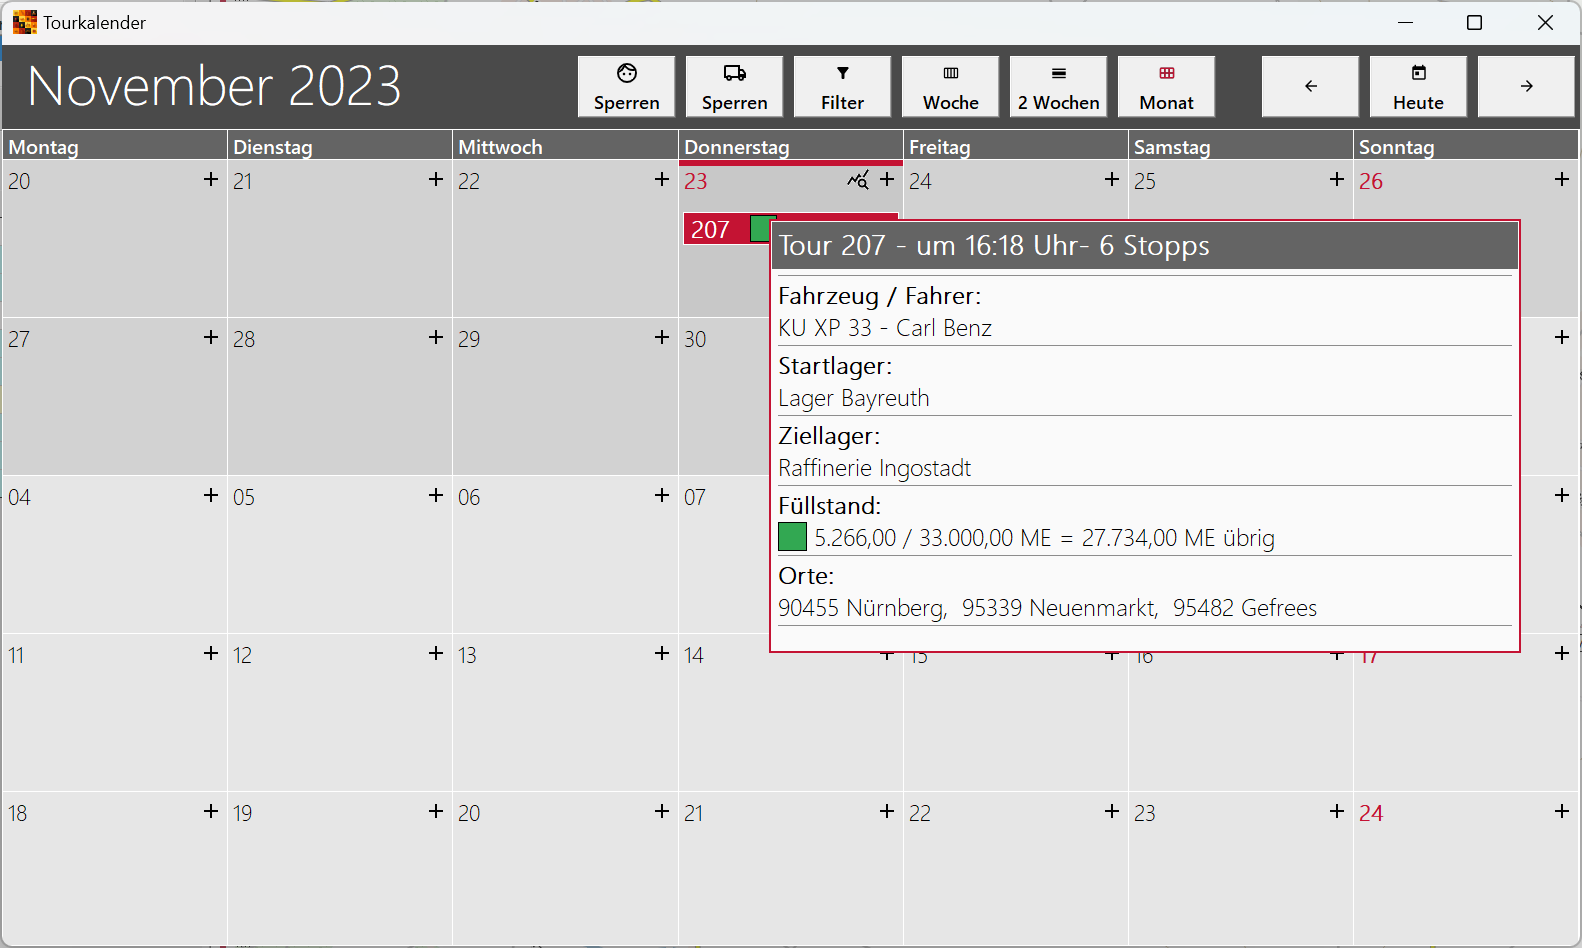Add a tour on Saturday the 25th

pos(1337,179)
